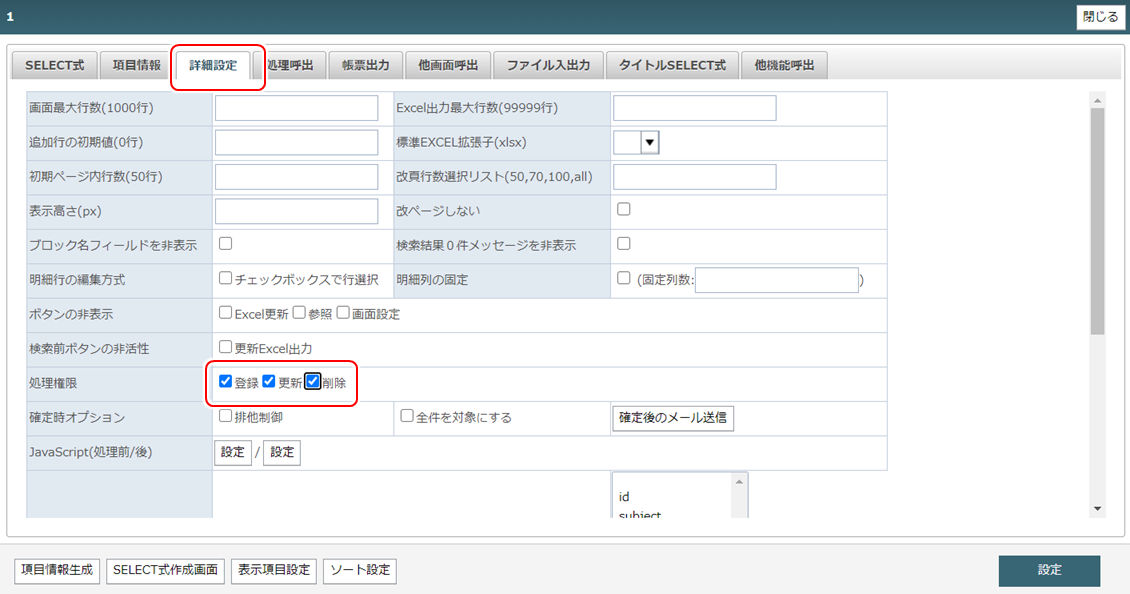Click the 検索前ボタンの非活性 row label
Image resolution: width=1130 pixels, height=594 pixels.
tap(89, 349)
